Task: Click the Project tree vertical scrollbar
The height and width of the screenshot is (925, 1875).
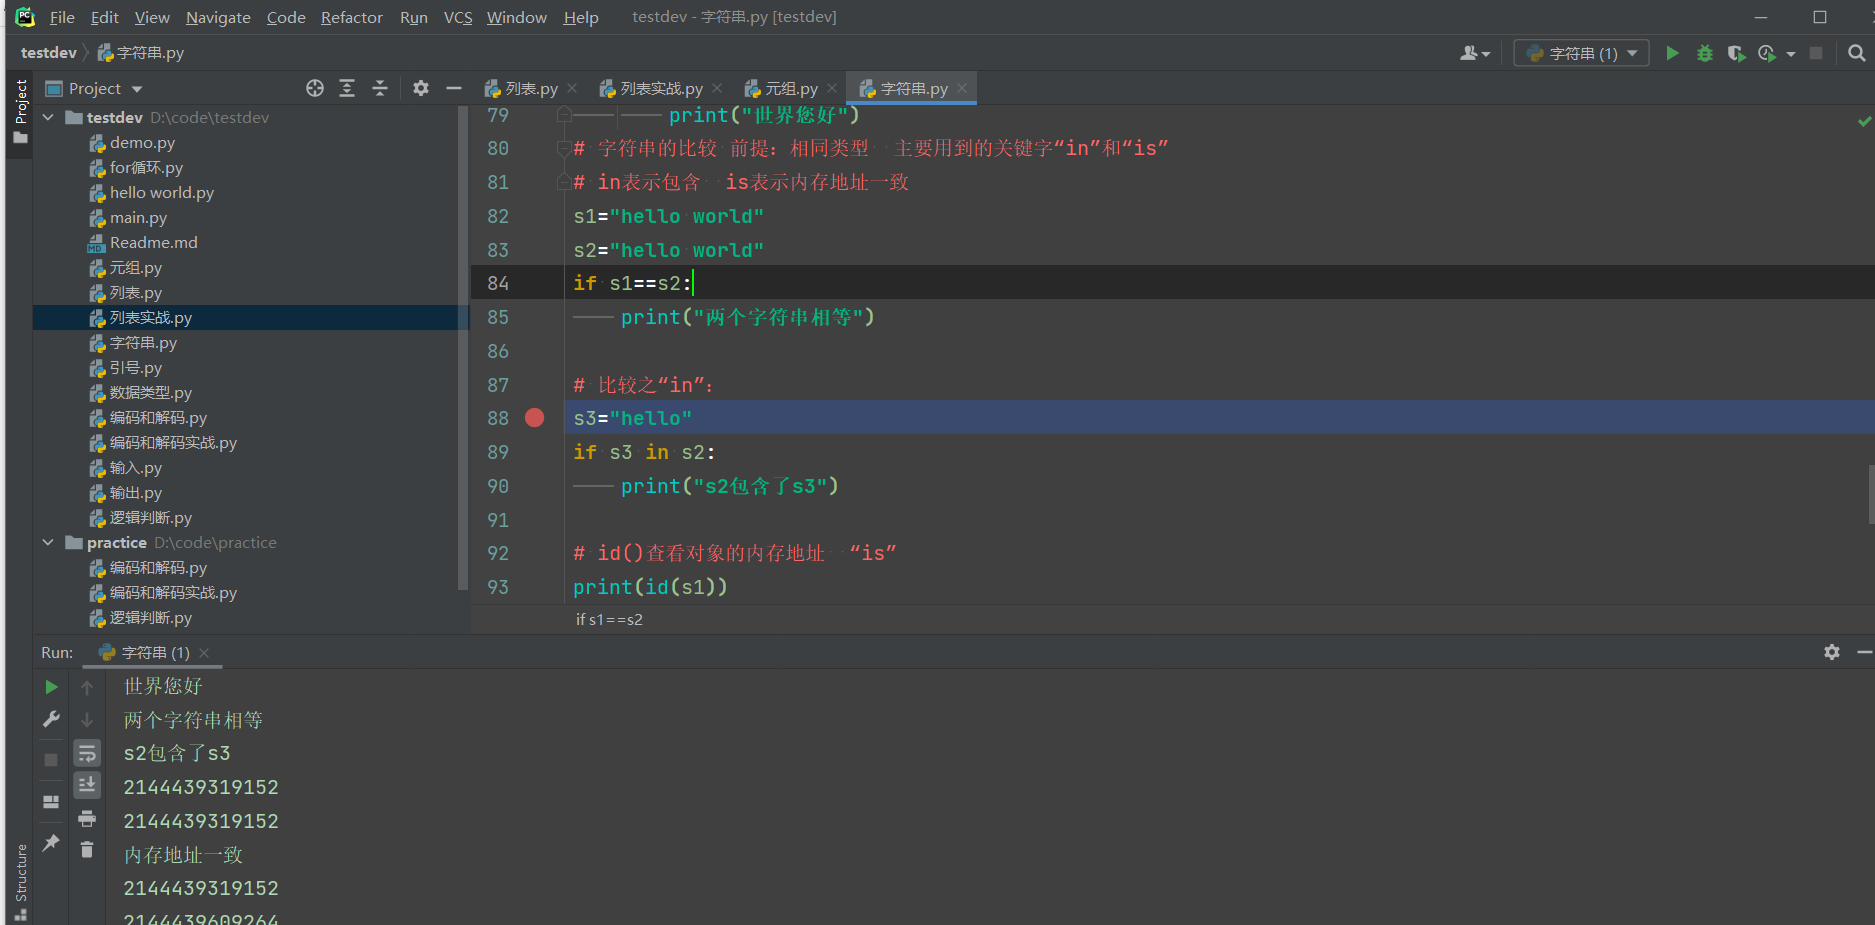Action: pyautogui.click(x=462, y=348)
